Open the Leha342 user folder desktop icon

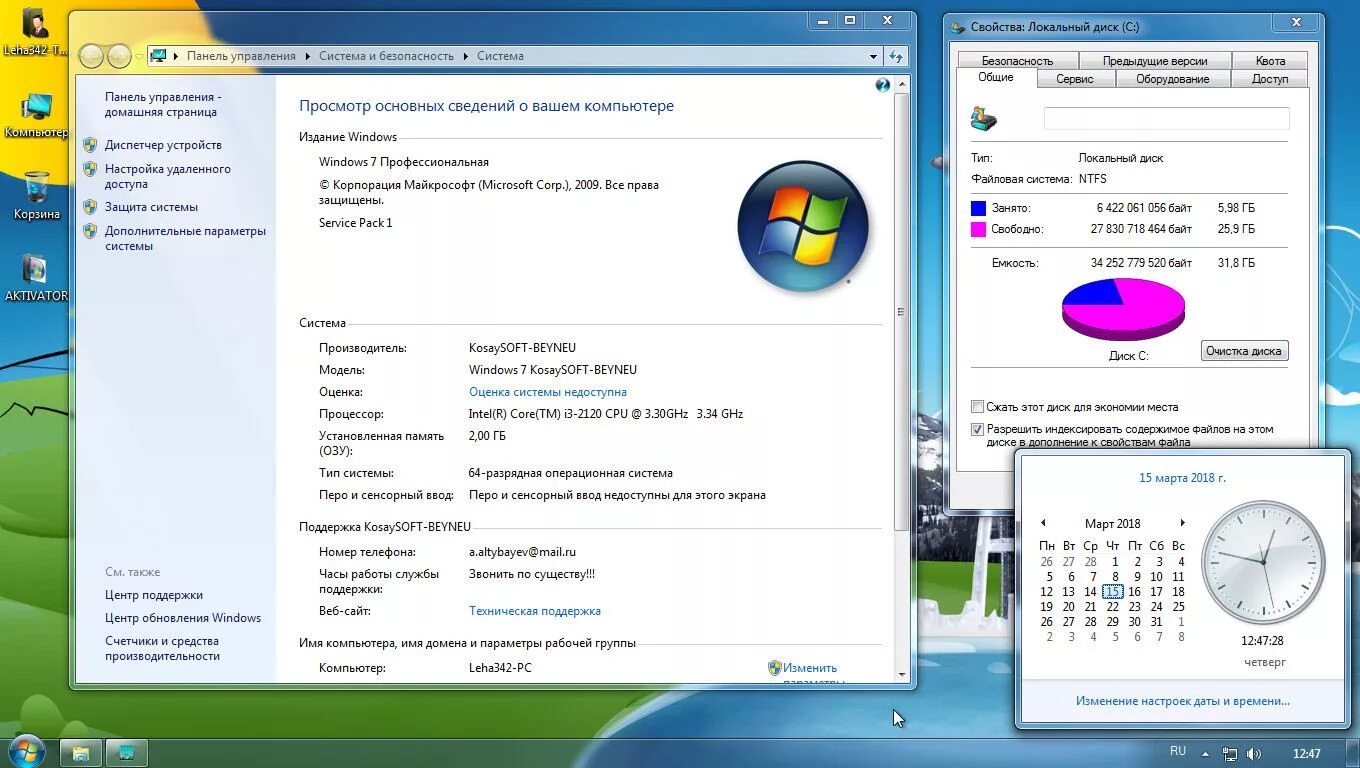click(x=36, y=32)
